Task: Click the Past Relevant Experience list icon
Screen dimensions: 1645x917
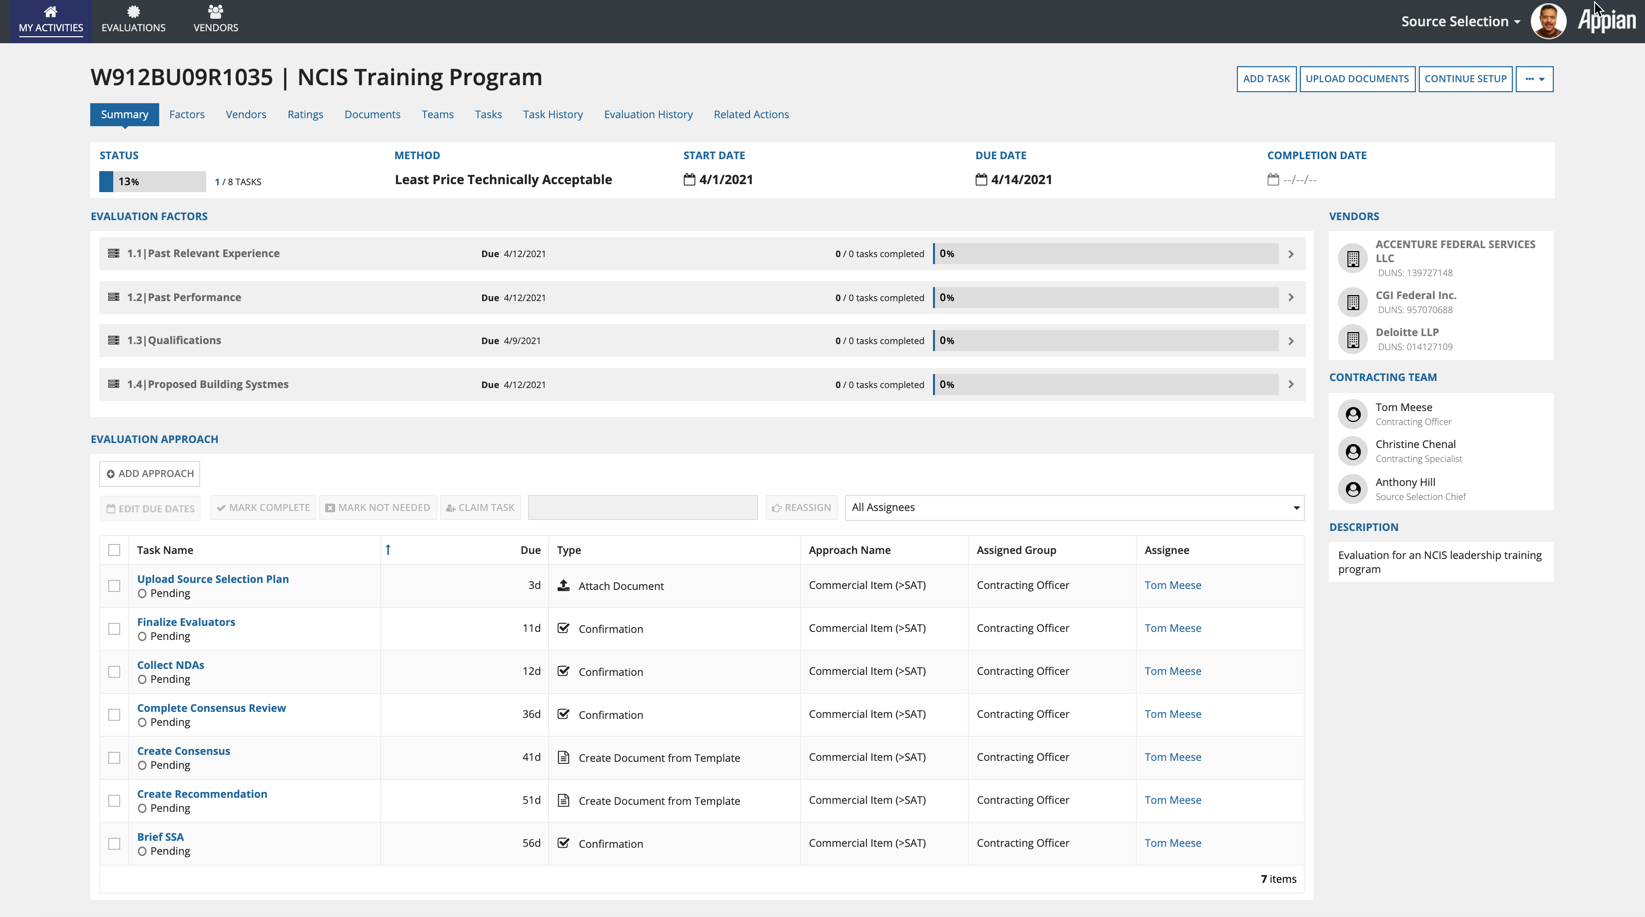Action: pyautogui.click(x=114, y=254)
